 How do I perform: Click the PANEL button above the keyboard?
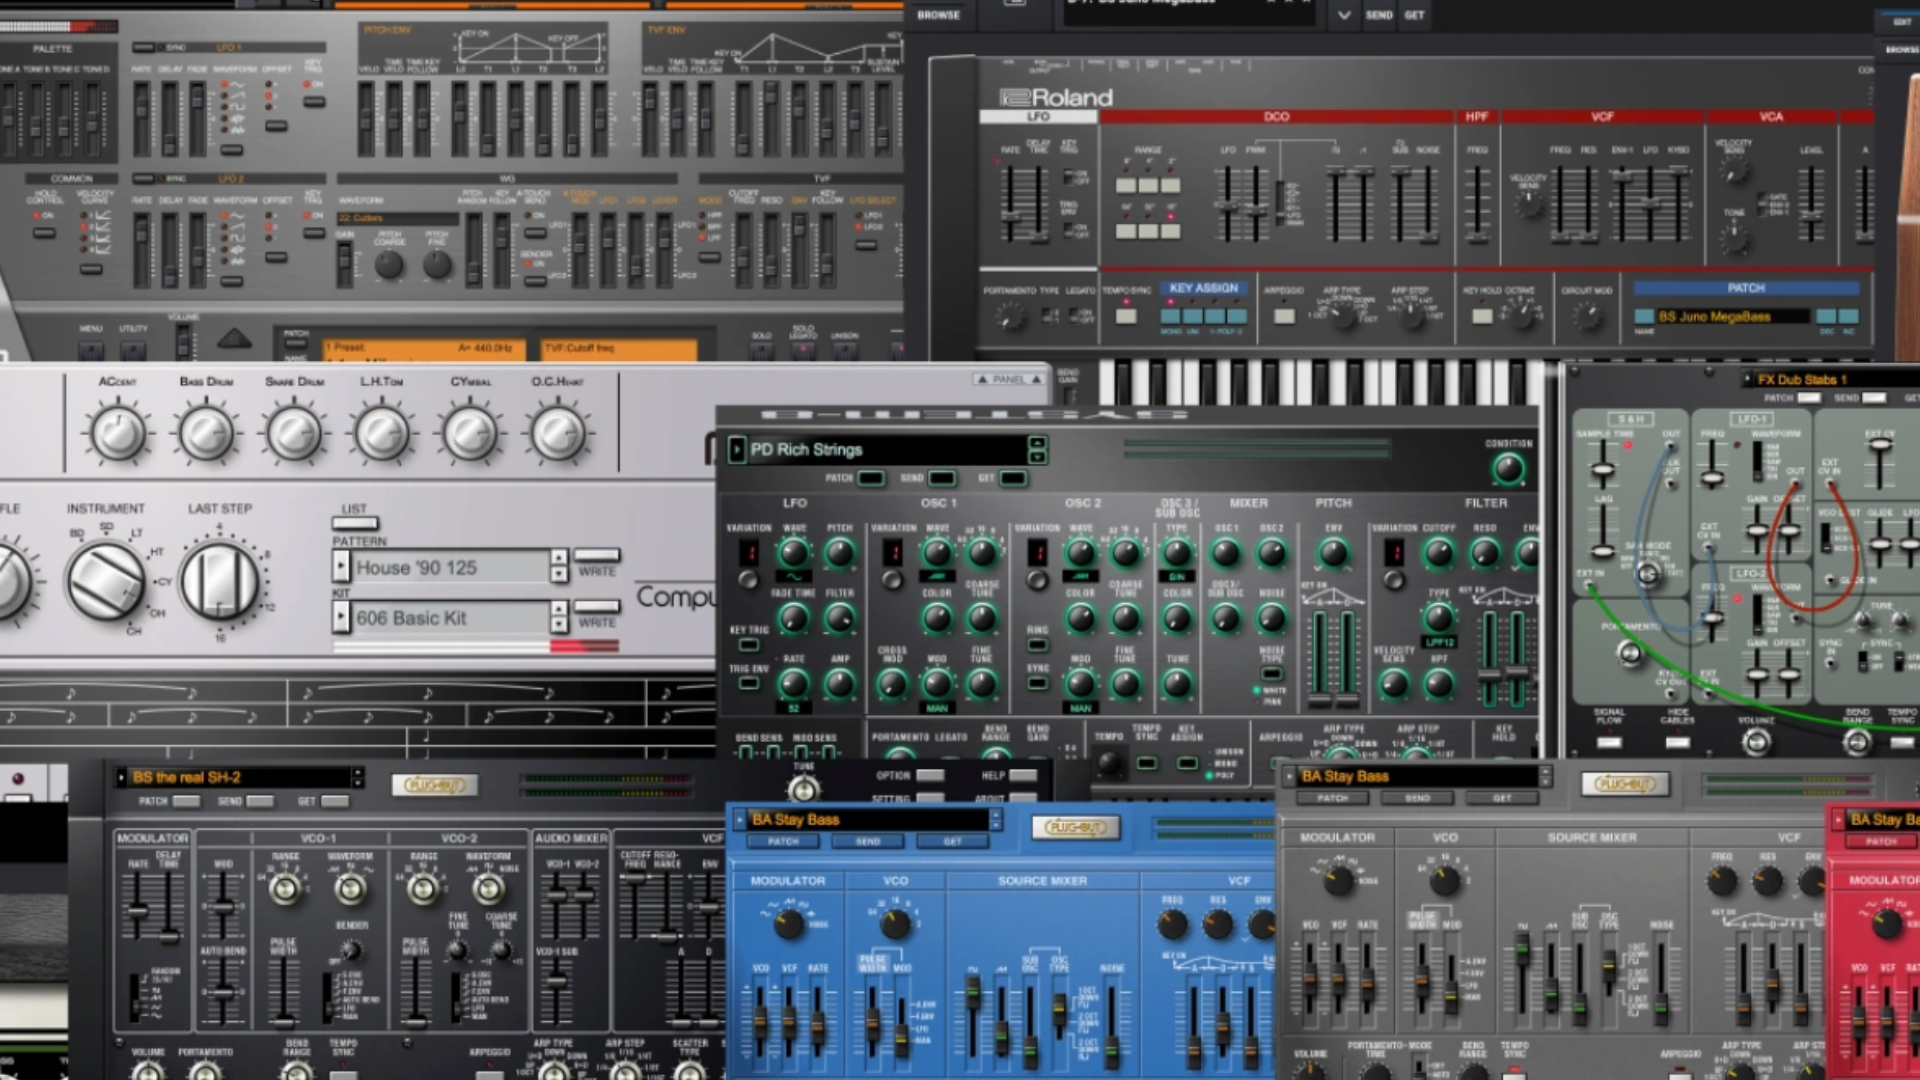(1009, 379)
